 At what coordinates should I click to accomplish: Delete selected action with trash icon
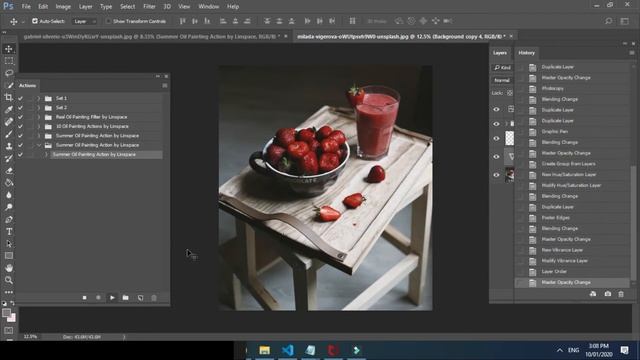(154, 298)
